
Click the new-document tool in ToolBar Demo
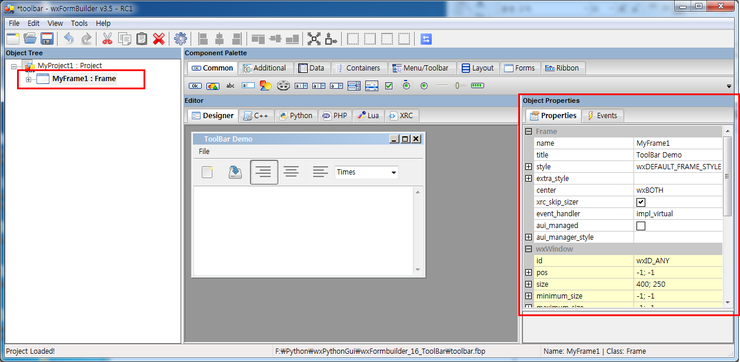207,172
